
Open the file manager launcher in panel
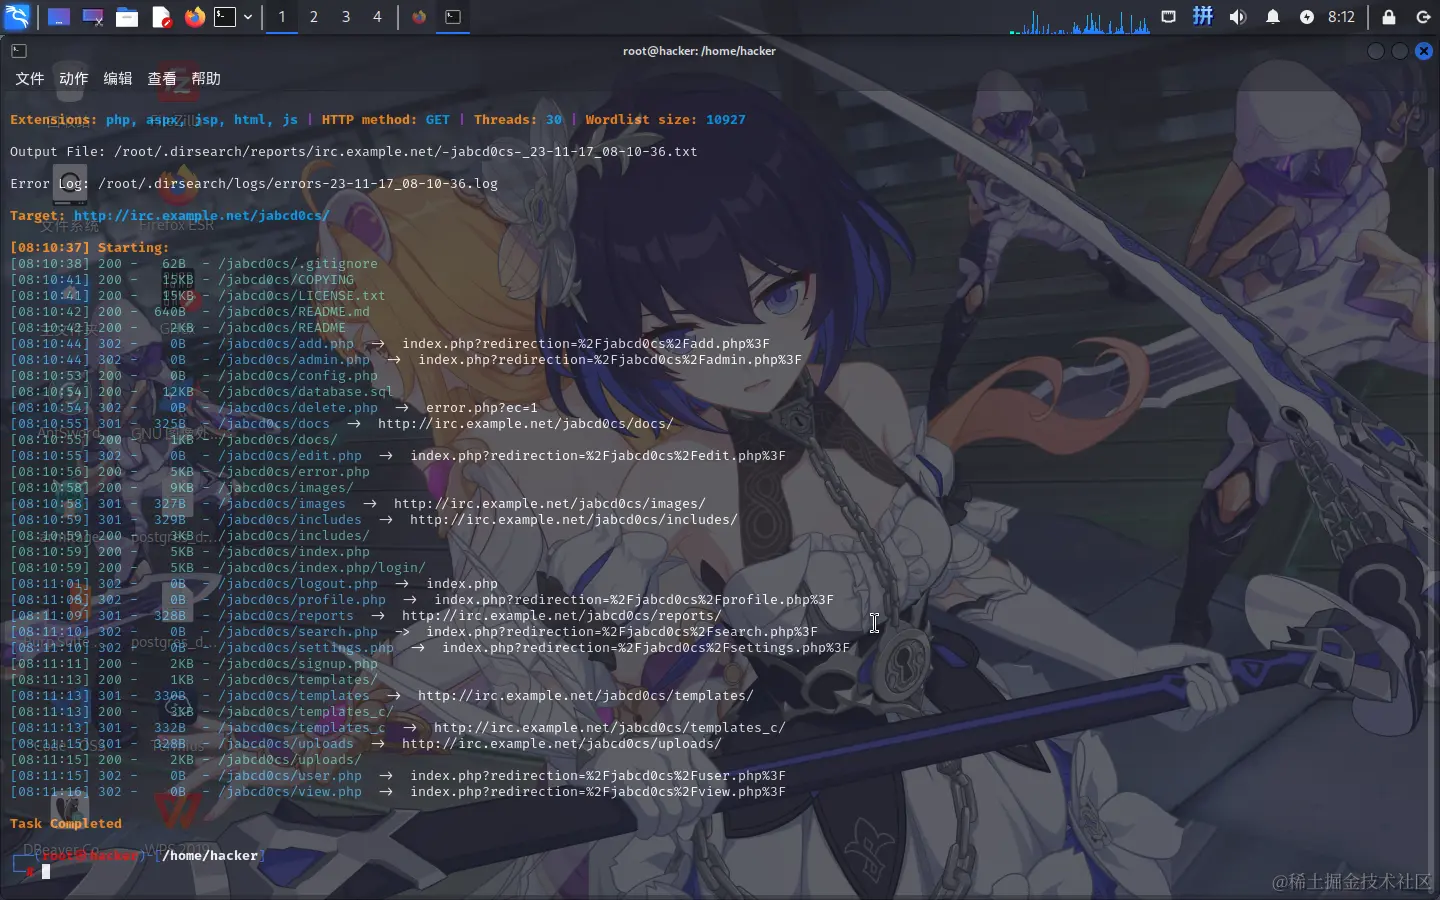pos(127,17)
